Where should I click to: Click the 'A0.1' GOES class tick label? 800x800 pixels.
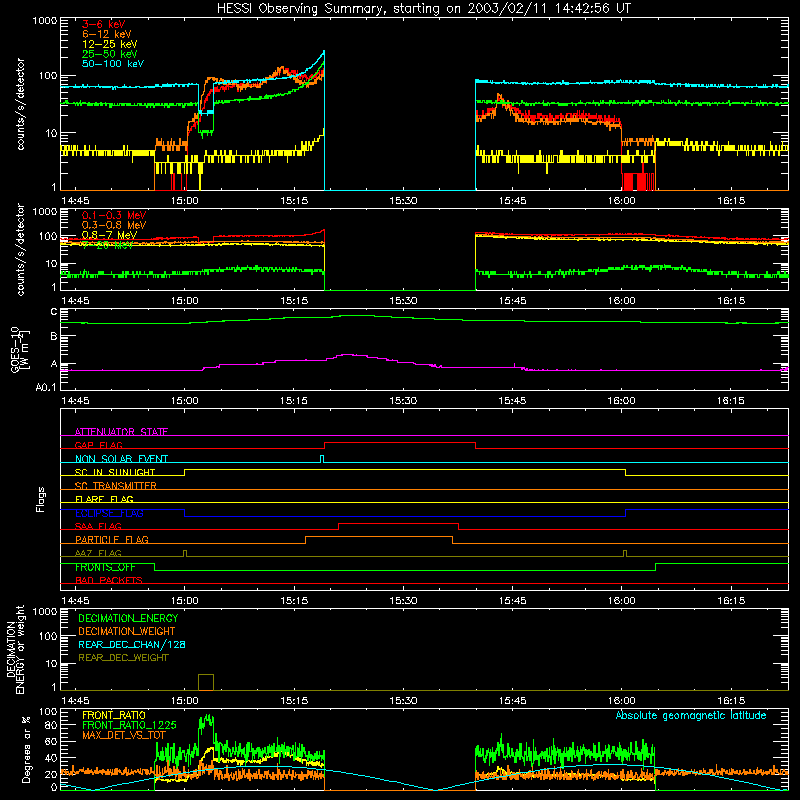(46, 388)
